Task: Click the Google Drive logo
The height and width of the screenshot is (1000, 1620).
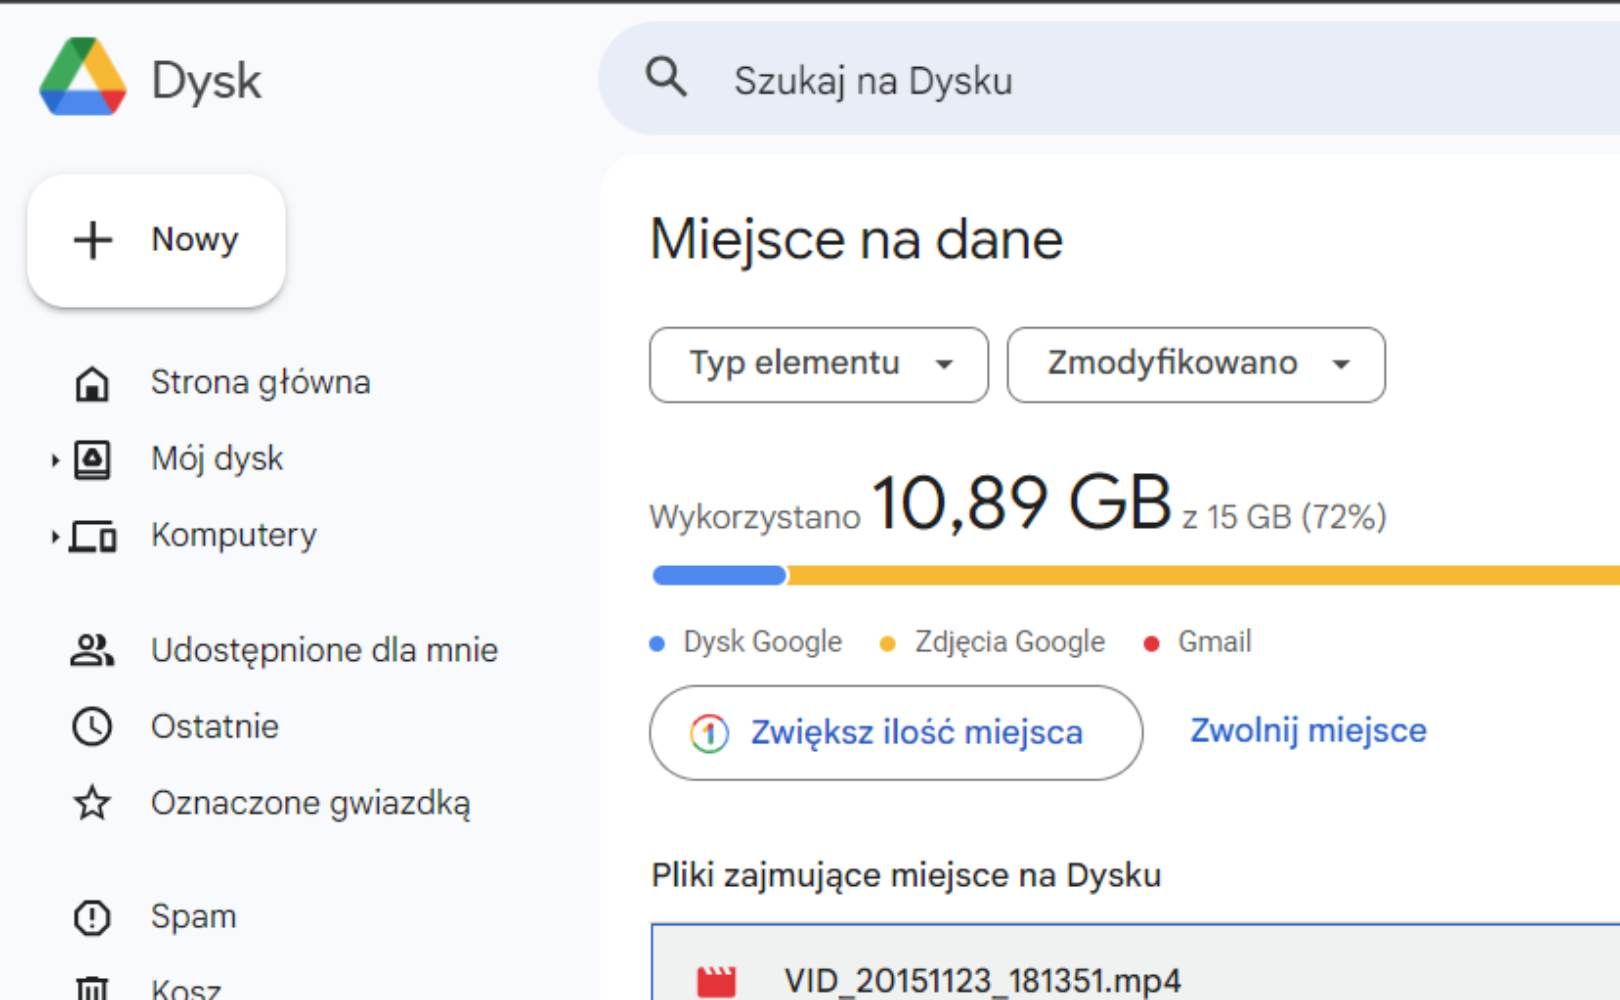Action: coord(83,78)
